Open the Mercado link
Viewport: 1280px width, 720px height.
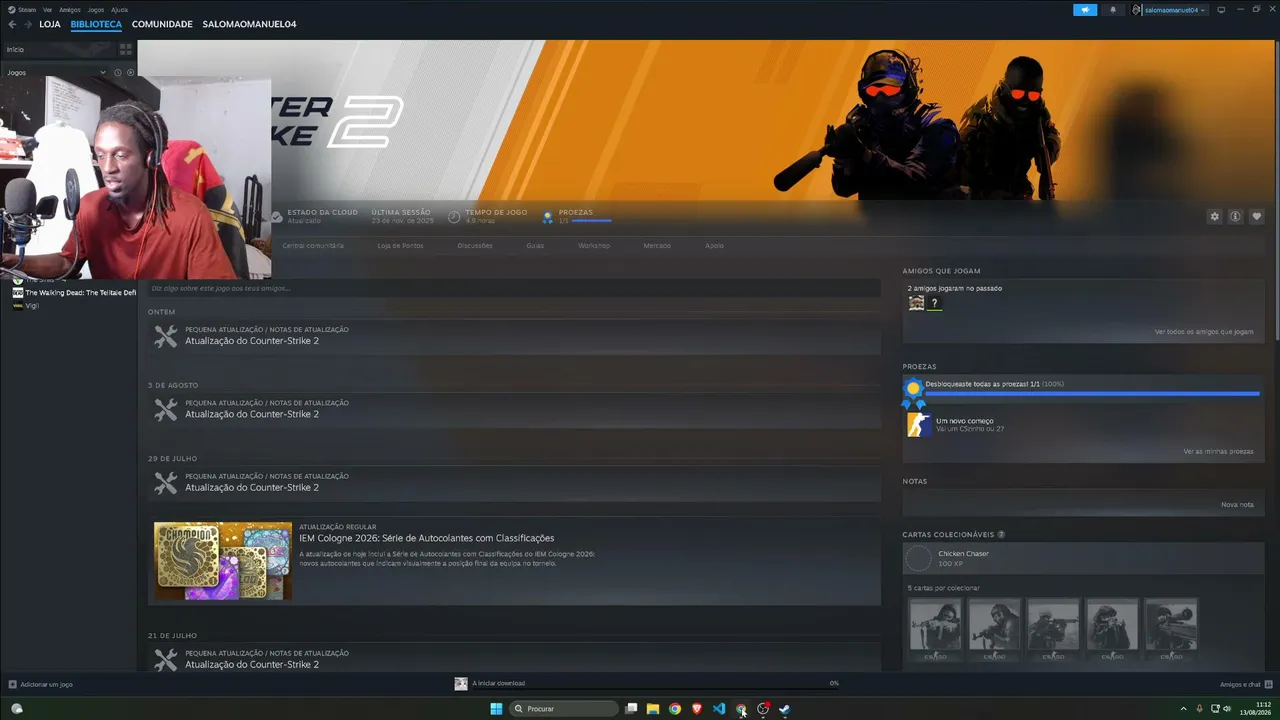(657, 245)
